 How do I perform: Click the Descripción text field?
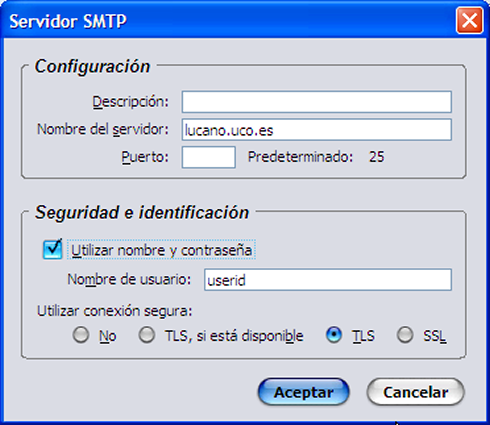click(317, 102)
